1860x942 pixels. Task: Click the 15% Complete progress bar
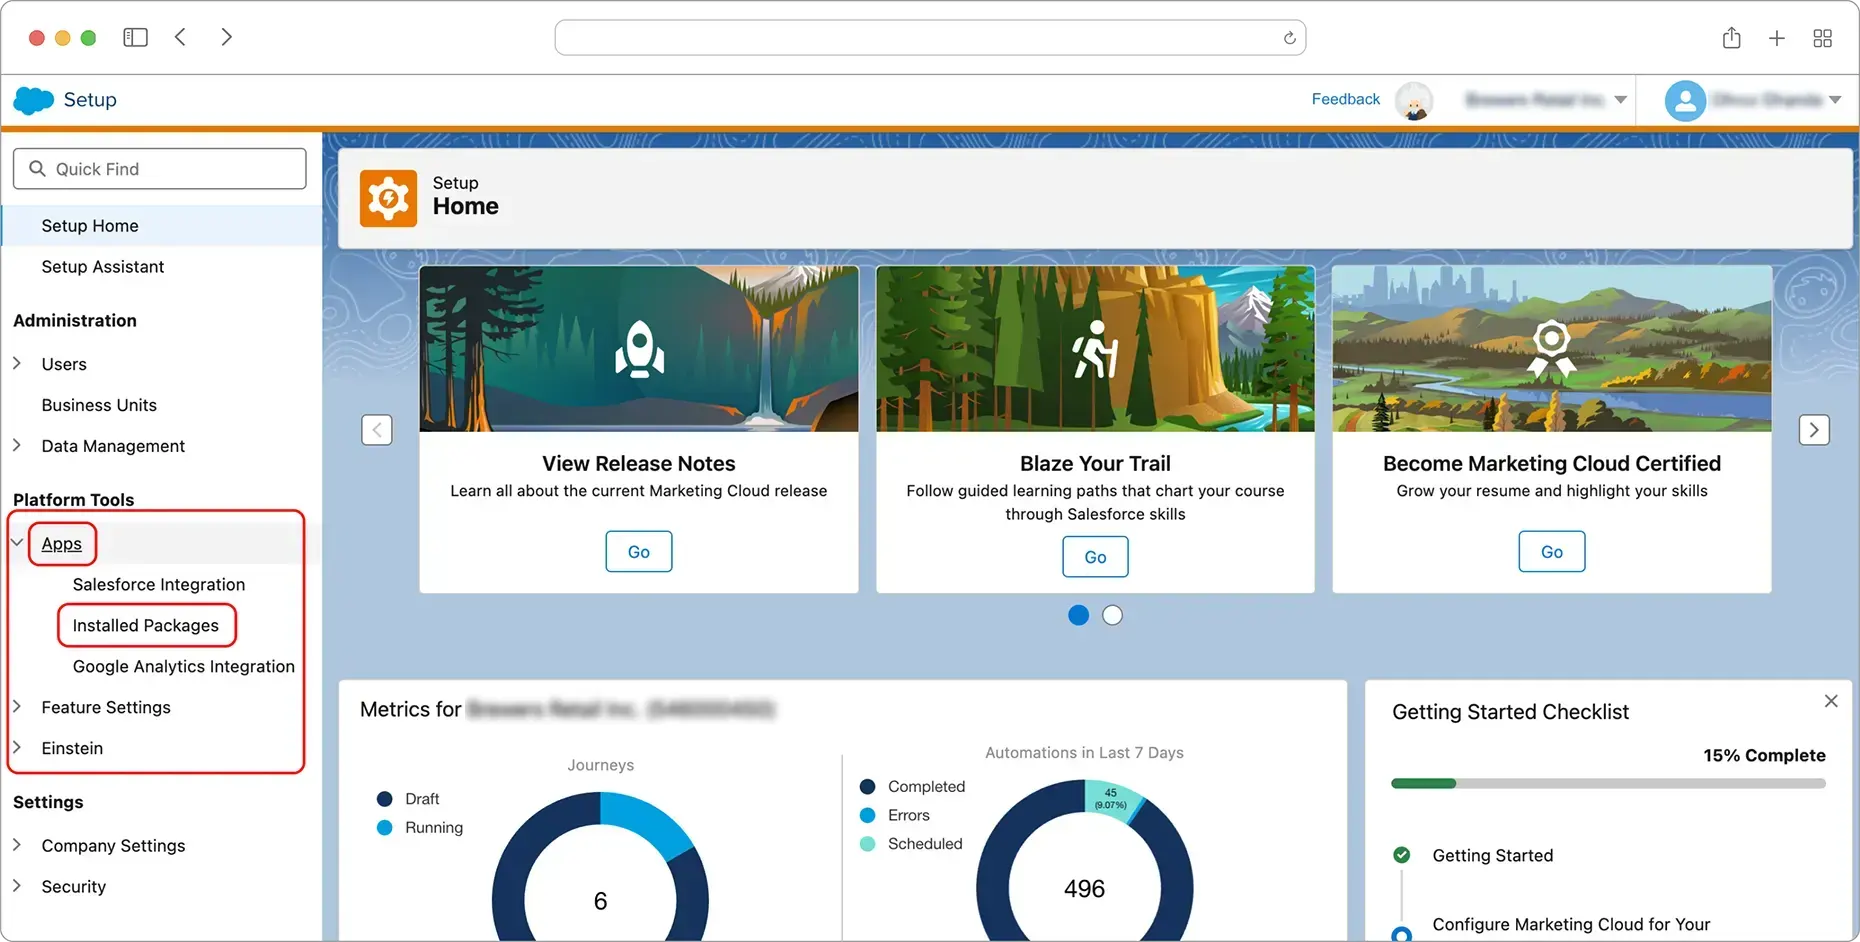pos(1608,784)
